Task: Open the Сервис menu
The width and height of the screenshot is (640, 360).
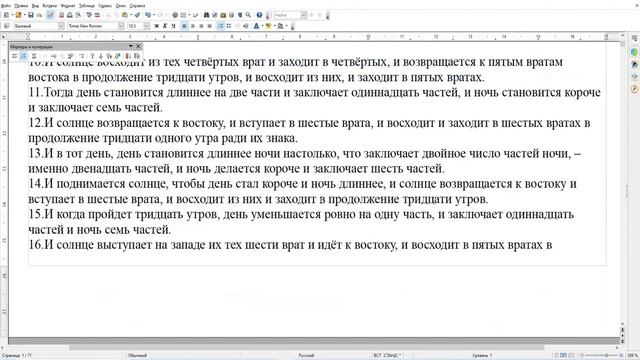Action: pyautogui.click(x=105, y=6)
